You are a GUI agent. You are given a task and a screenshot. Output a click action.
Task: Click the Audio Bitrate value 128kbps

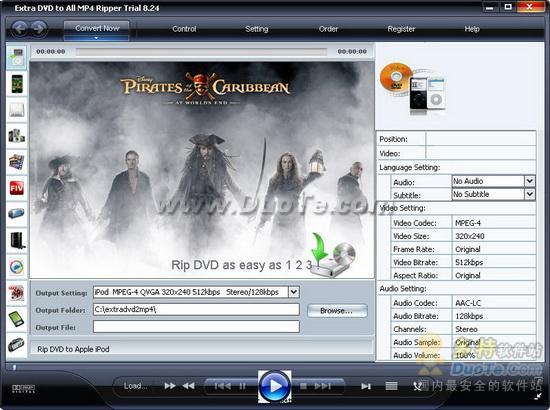[469, 316]
